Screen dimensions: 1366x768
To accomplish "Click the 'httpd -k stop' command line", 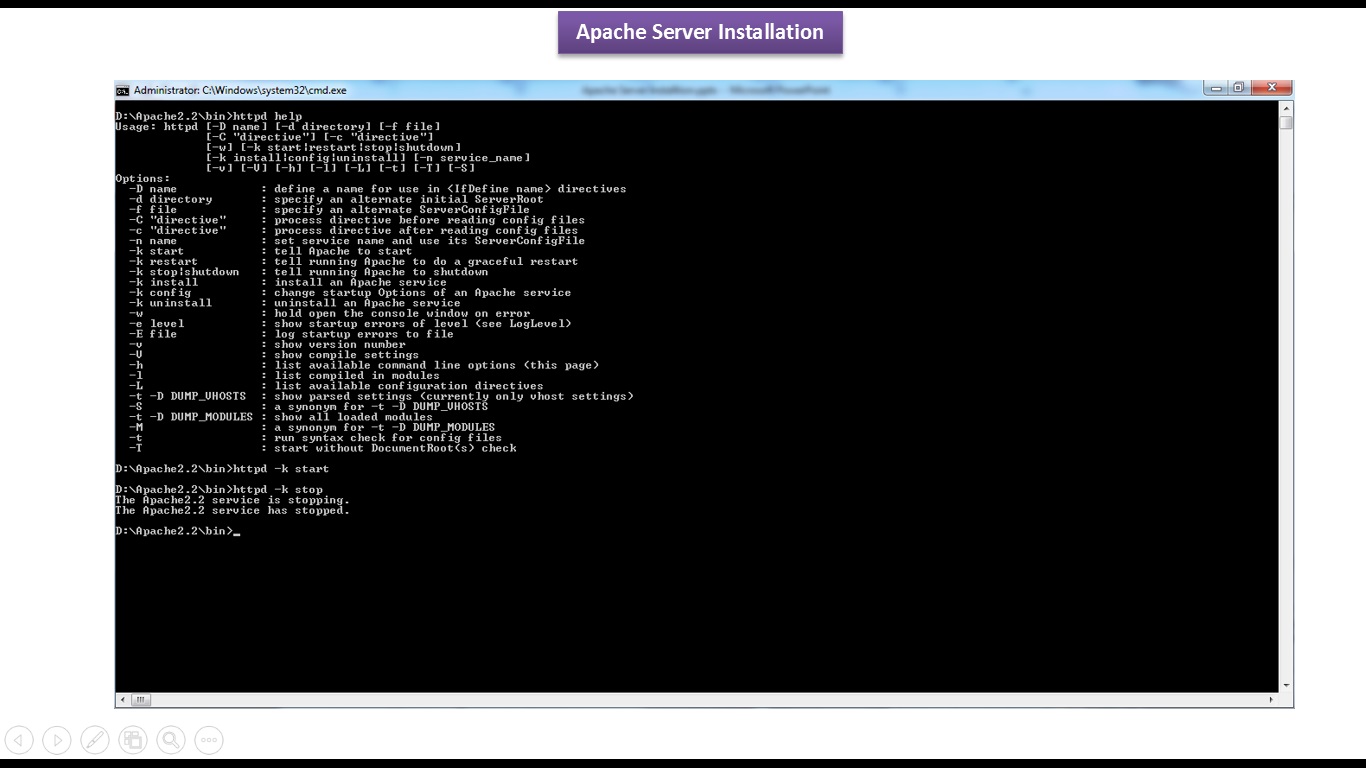I will pyautogui.click(x=219, y=490).
